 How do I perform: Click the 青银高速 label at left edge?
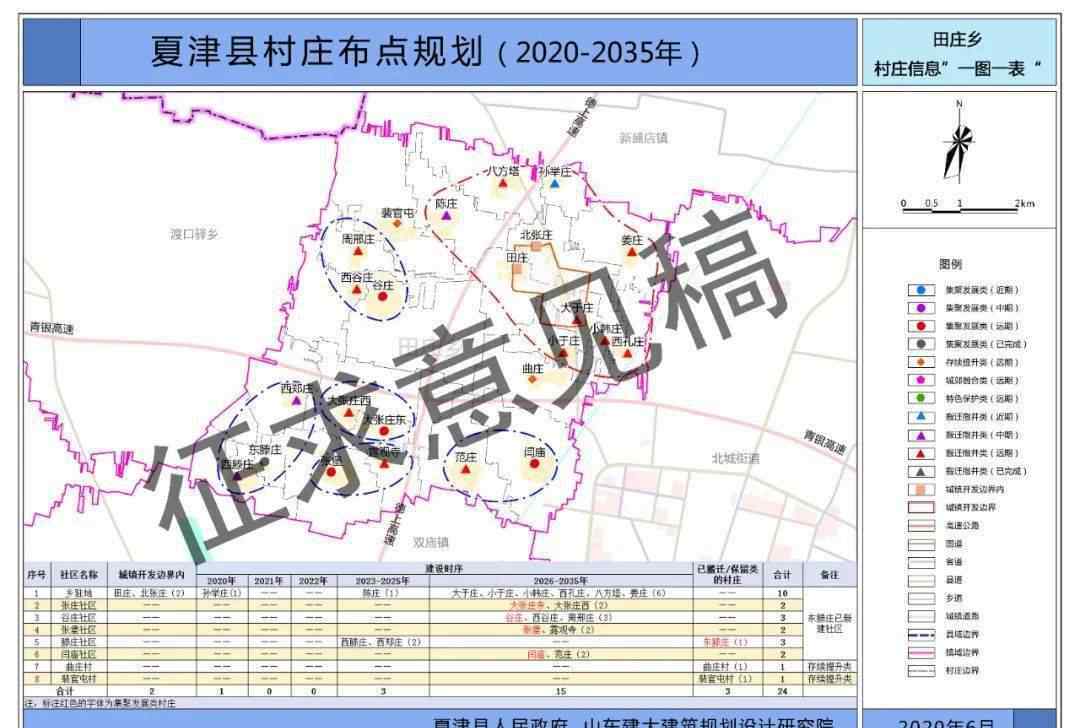tap(52, 329)
